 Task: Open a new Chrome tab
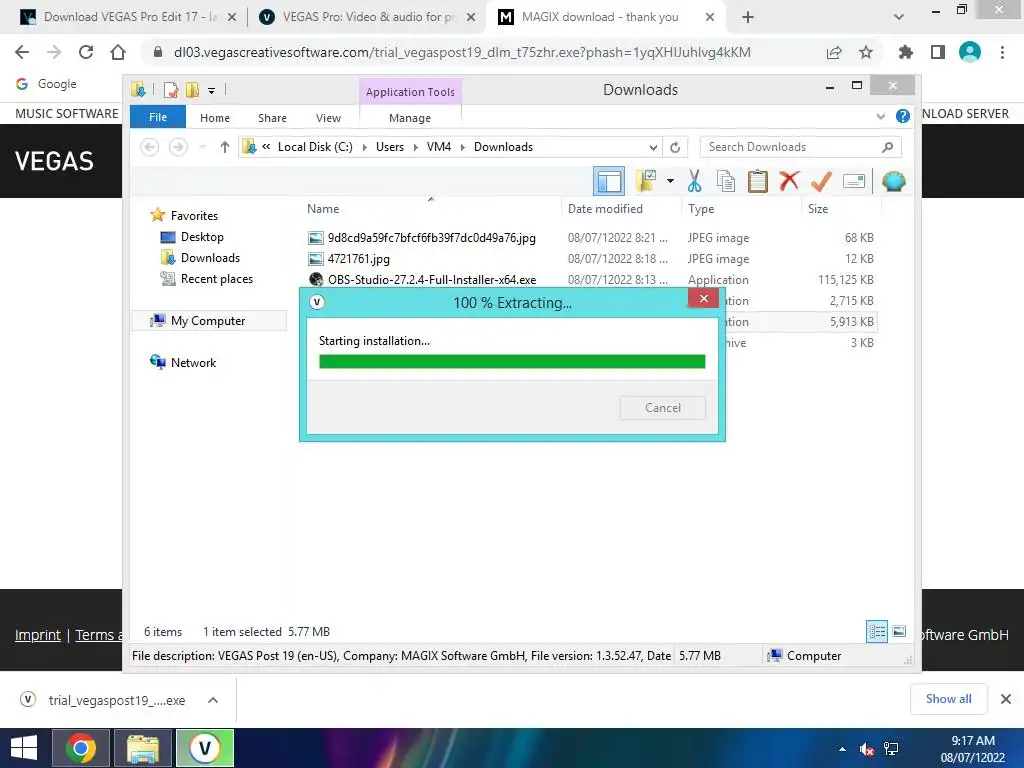click(748, 17)
